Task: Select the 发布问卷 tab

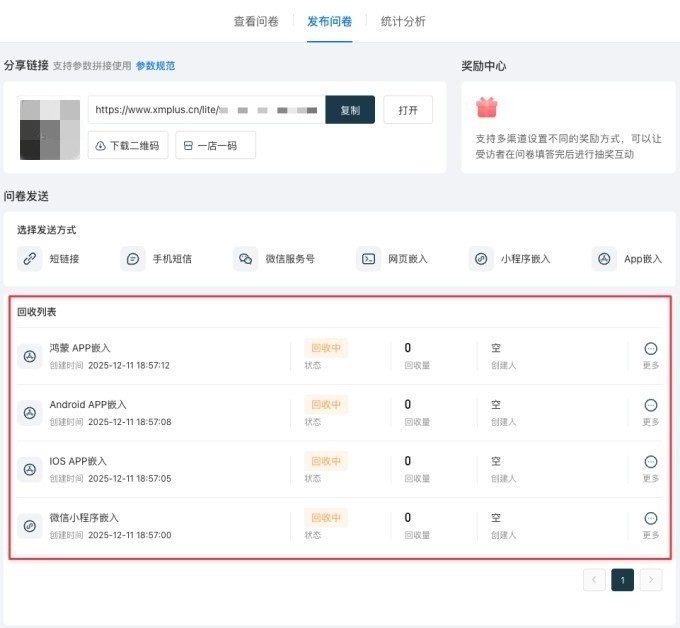Action: pos(330,21)
